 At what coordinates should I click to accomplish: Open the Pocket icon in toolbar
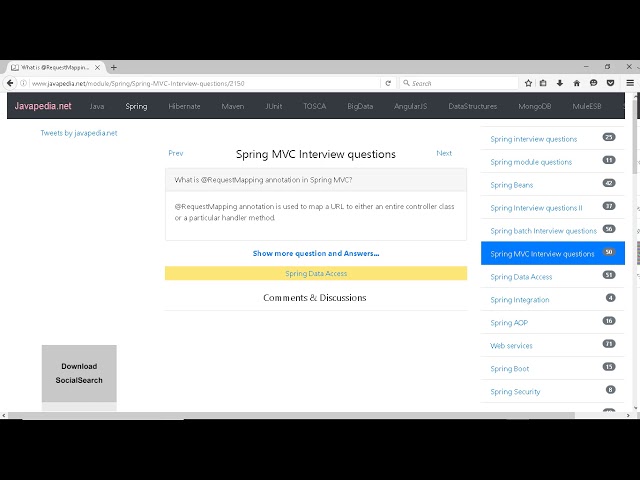(610, 83)
